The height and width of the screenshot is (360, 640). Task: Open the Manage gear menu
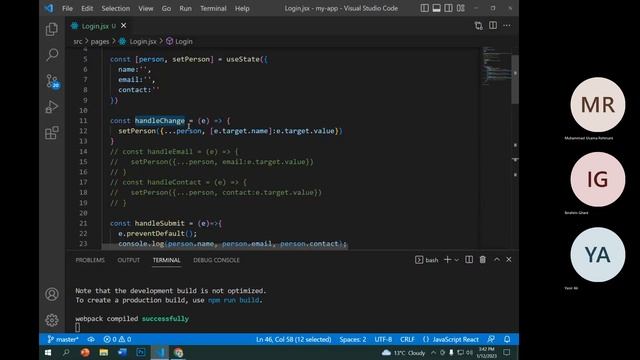pos(52,320)
